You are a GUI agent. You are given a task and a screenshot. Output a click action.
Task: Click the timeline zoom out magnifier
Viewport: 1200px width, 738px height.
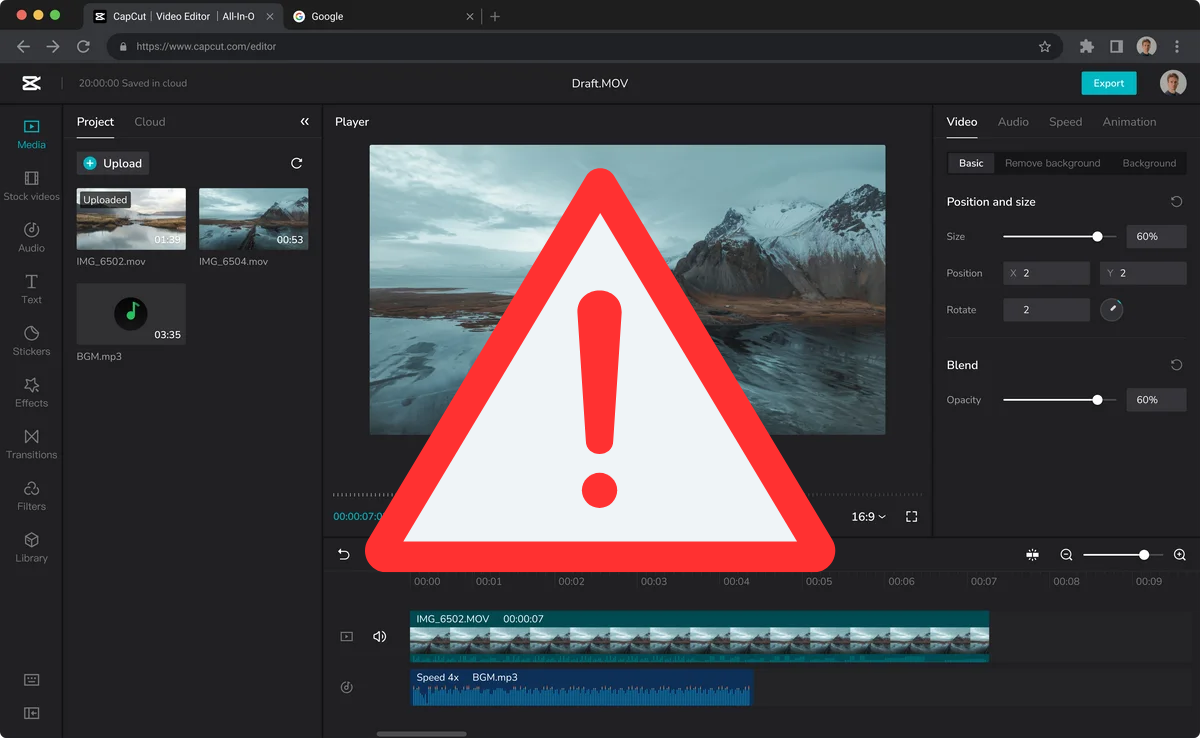(1066, 555)
